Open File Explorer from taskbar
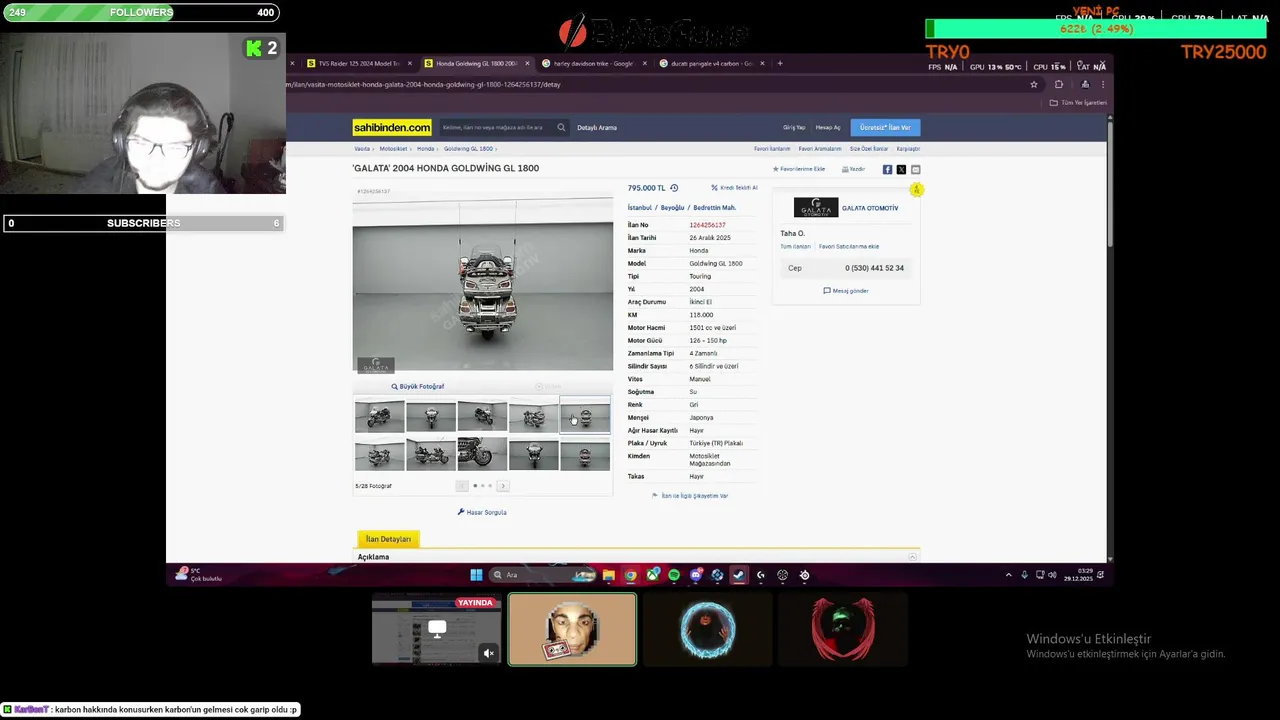Screen dimensions: 1280x720 (x=608, y=575)
